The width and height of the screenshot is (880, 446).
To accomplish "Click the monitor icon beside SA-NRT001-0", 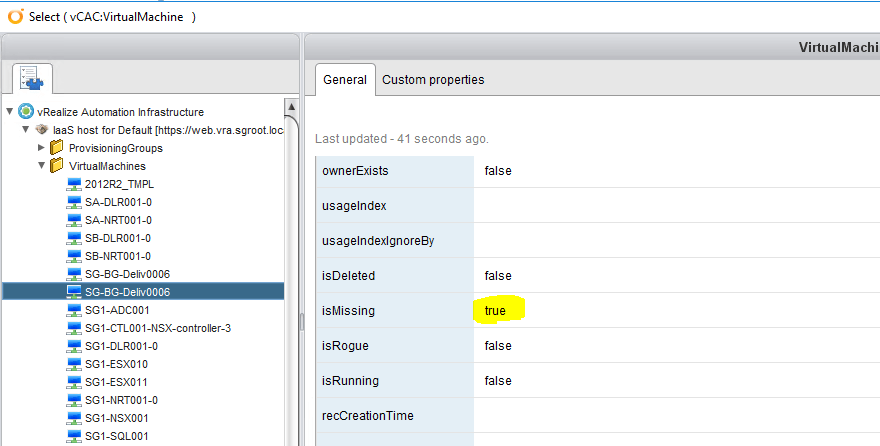I will 74,220.
